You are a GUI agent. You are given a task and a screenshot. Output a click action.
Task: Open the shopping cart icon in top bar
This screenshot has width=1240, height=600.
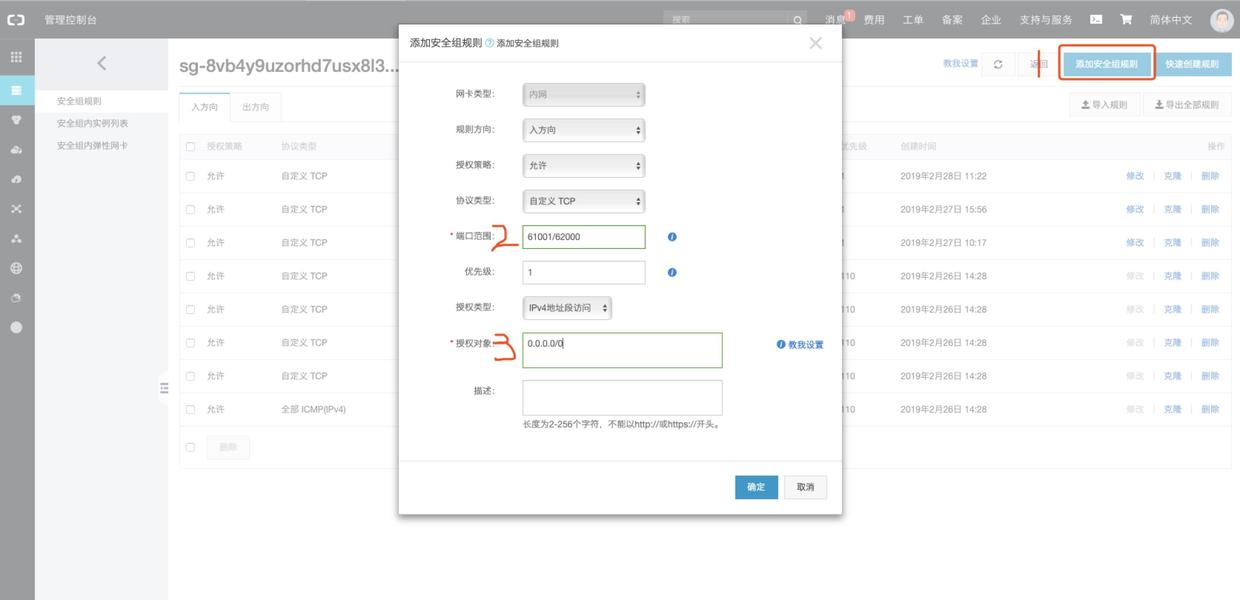click(x=1126, y=19)
